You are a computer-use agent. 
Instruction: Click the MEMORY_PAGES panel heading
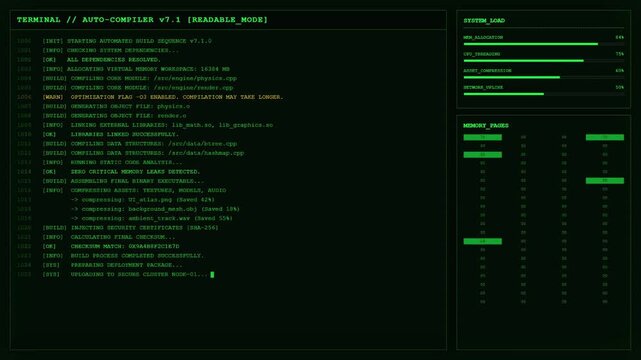point(486,125)
